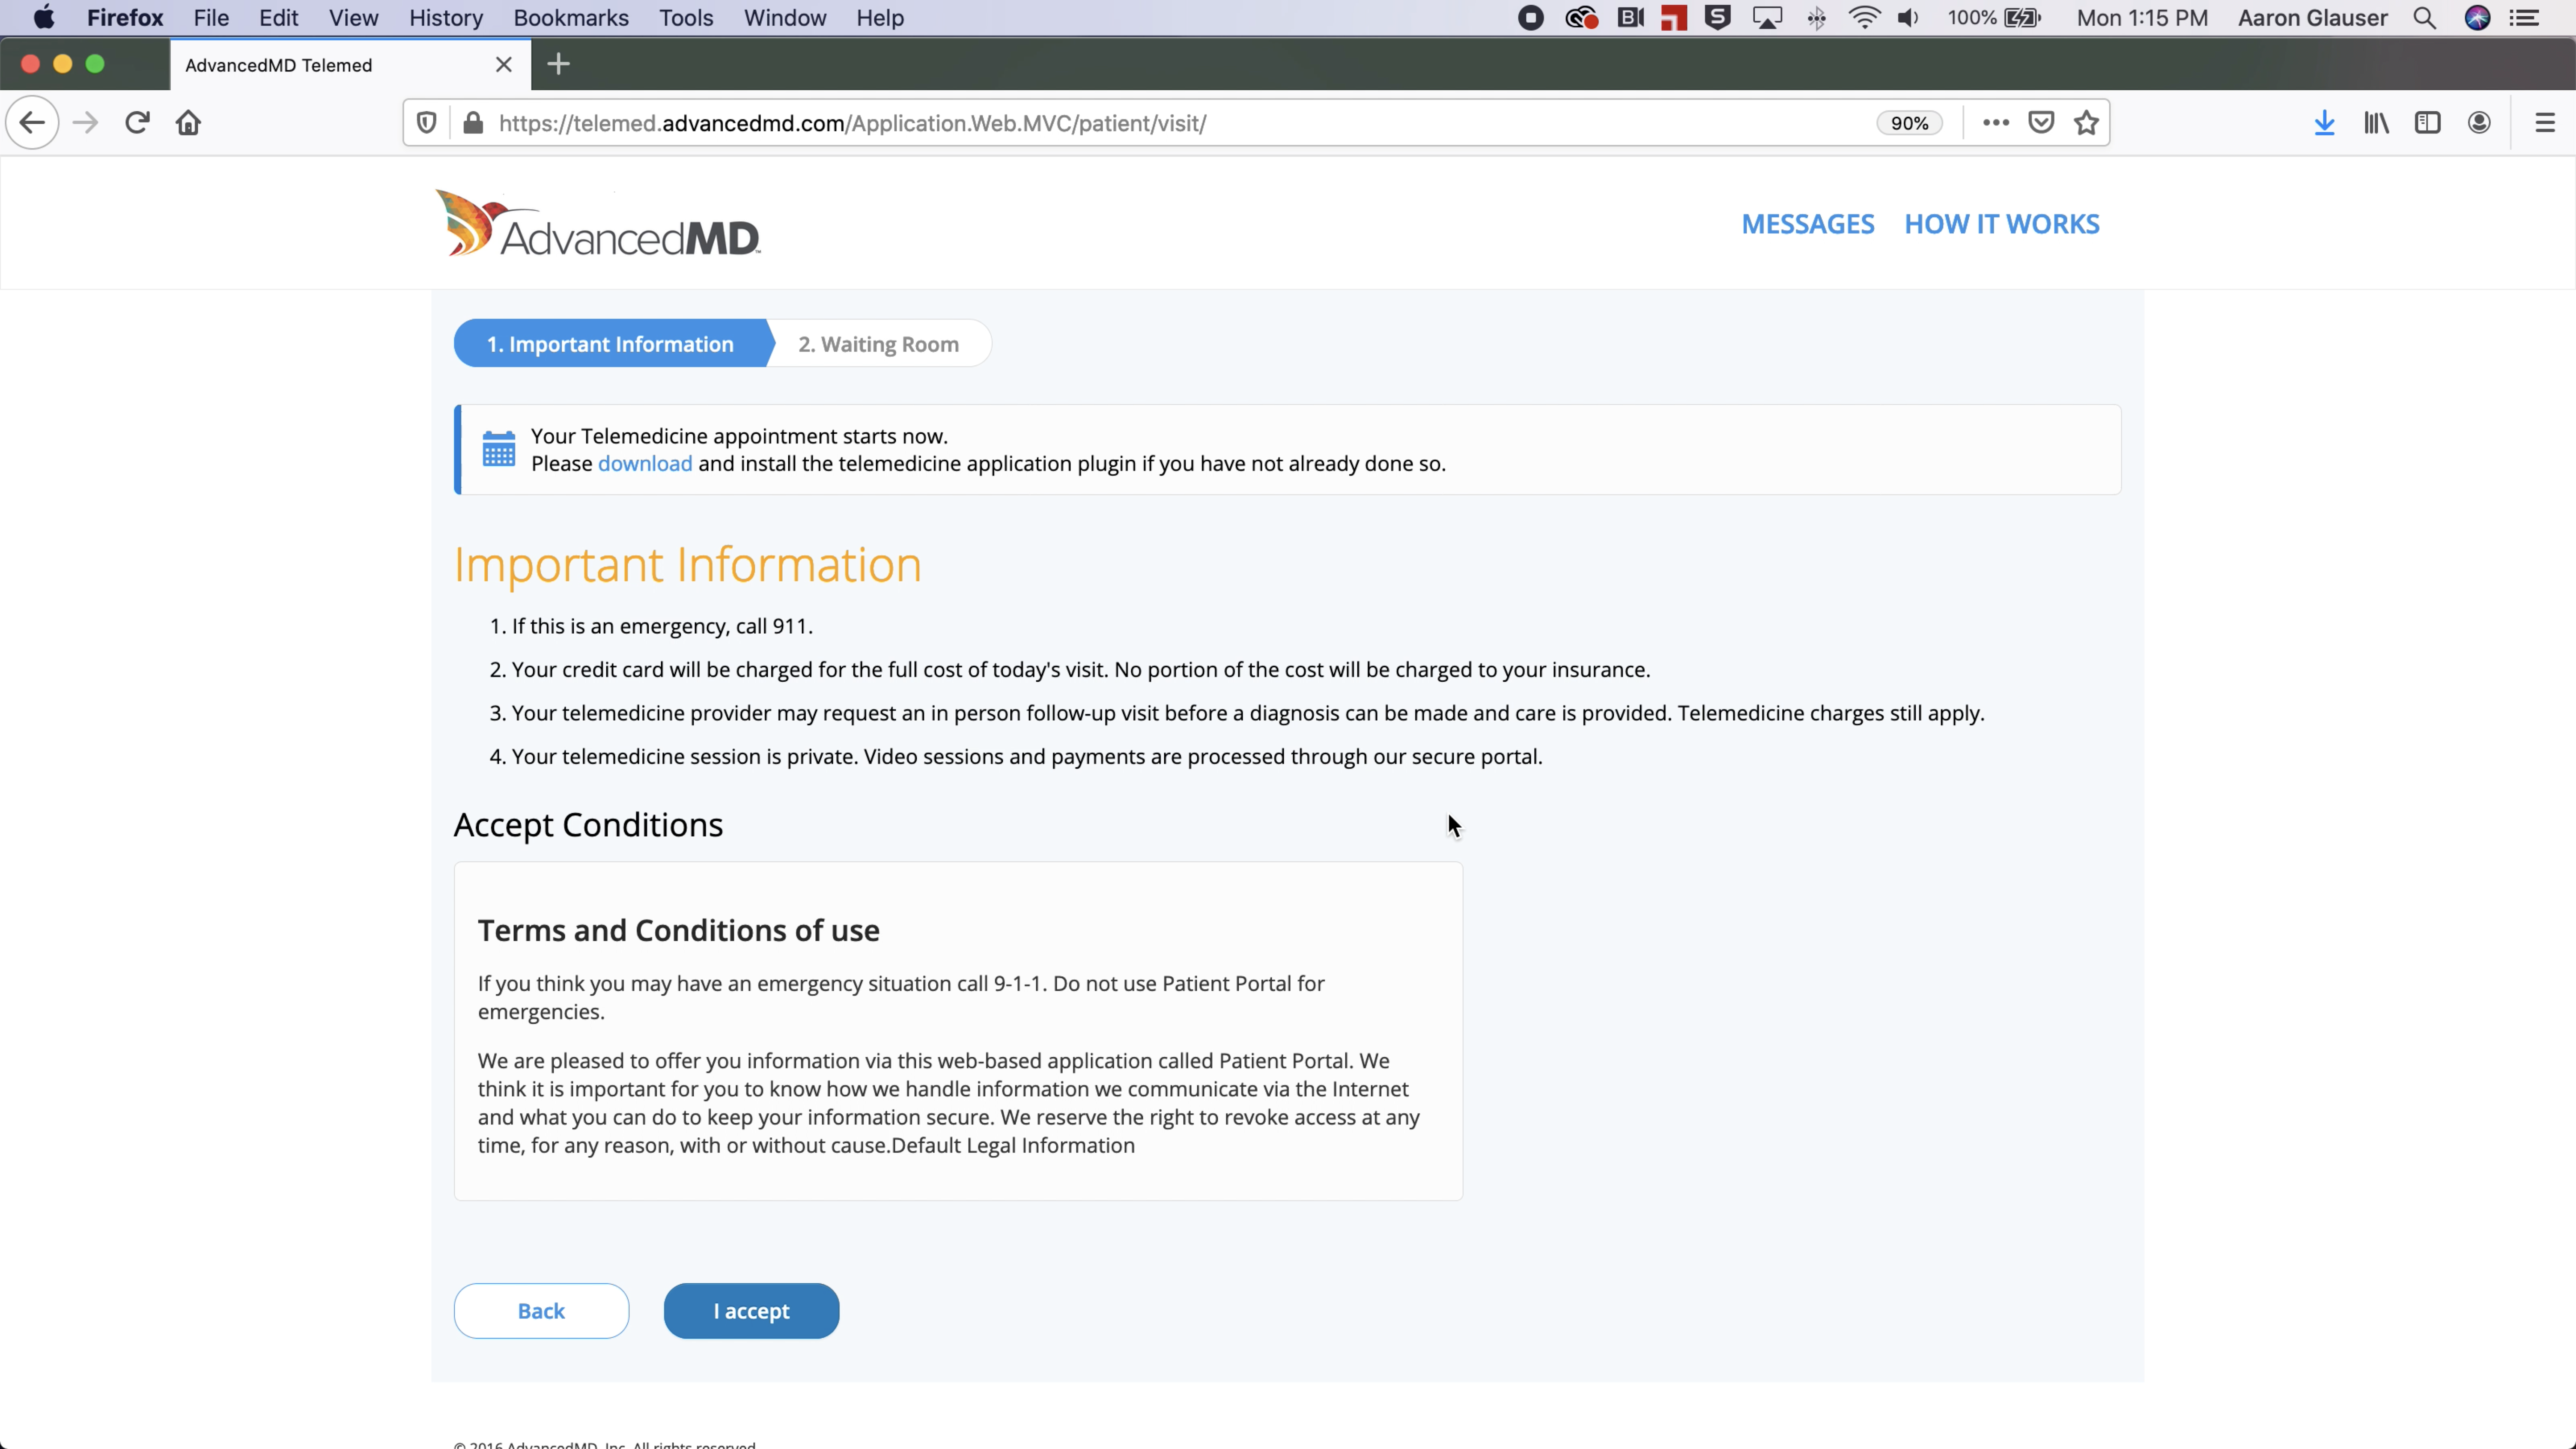Open the Firefox hamburger menu
Screen dimensions: 2576x1449
click(2545, 123)
